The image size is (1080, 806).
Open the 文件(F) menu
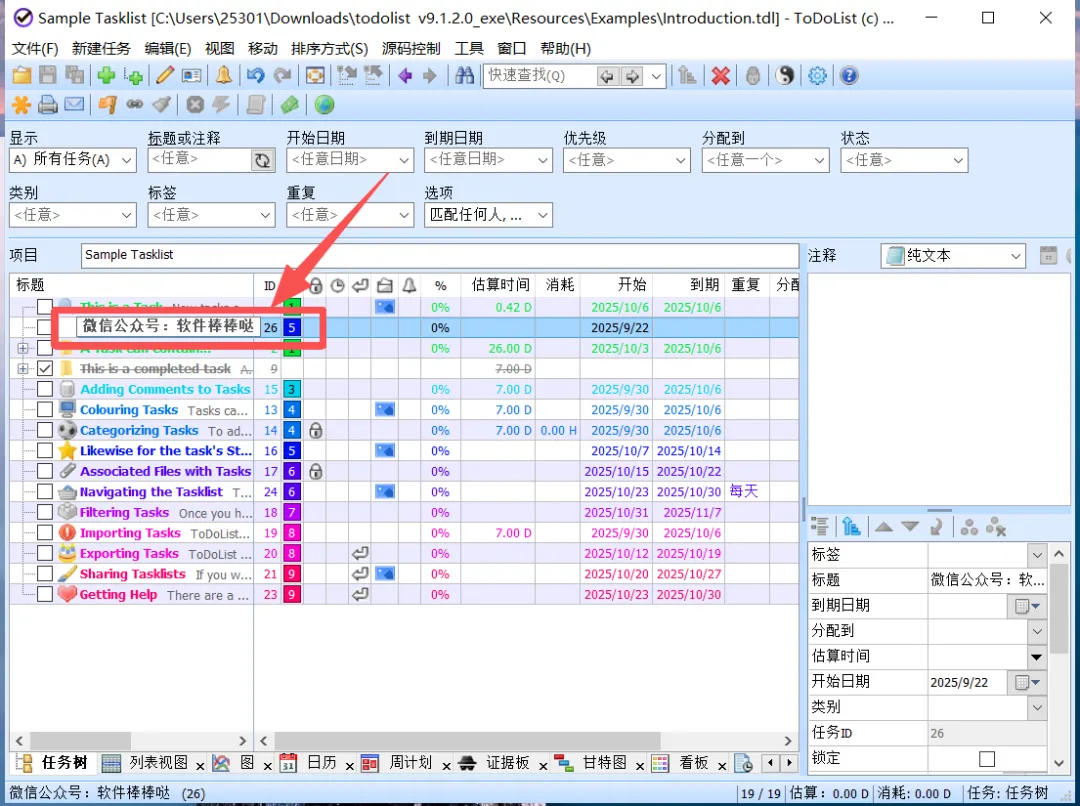[x=35, y=48]
